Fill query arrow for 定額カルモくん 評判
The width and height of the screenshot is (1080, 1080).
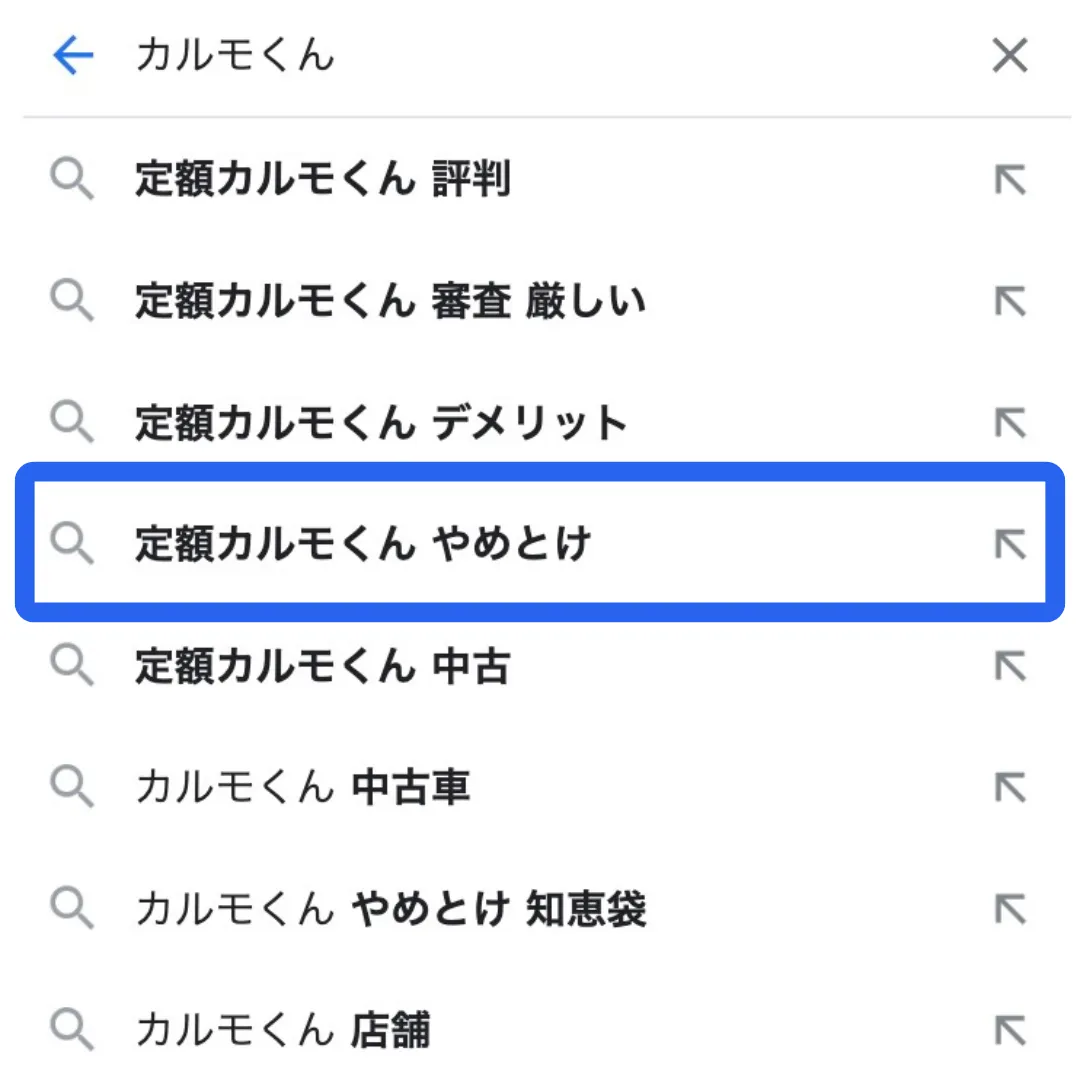pos(1010,180)
